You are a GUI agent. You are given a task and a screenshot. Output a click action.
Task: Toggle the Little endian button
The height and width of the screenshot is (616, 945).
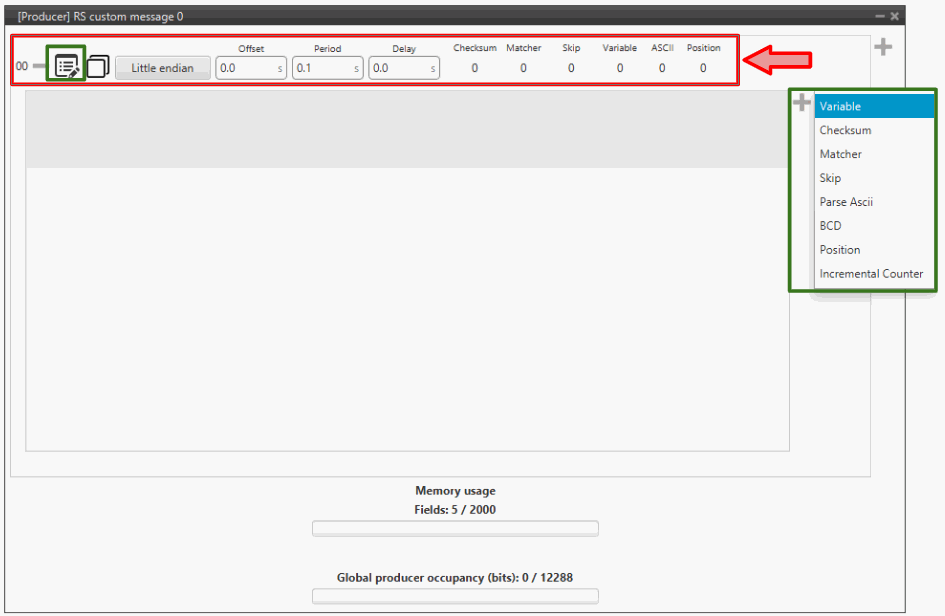[x=162, y=68]
